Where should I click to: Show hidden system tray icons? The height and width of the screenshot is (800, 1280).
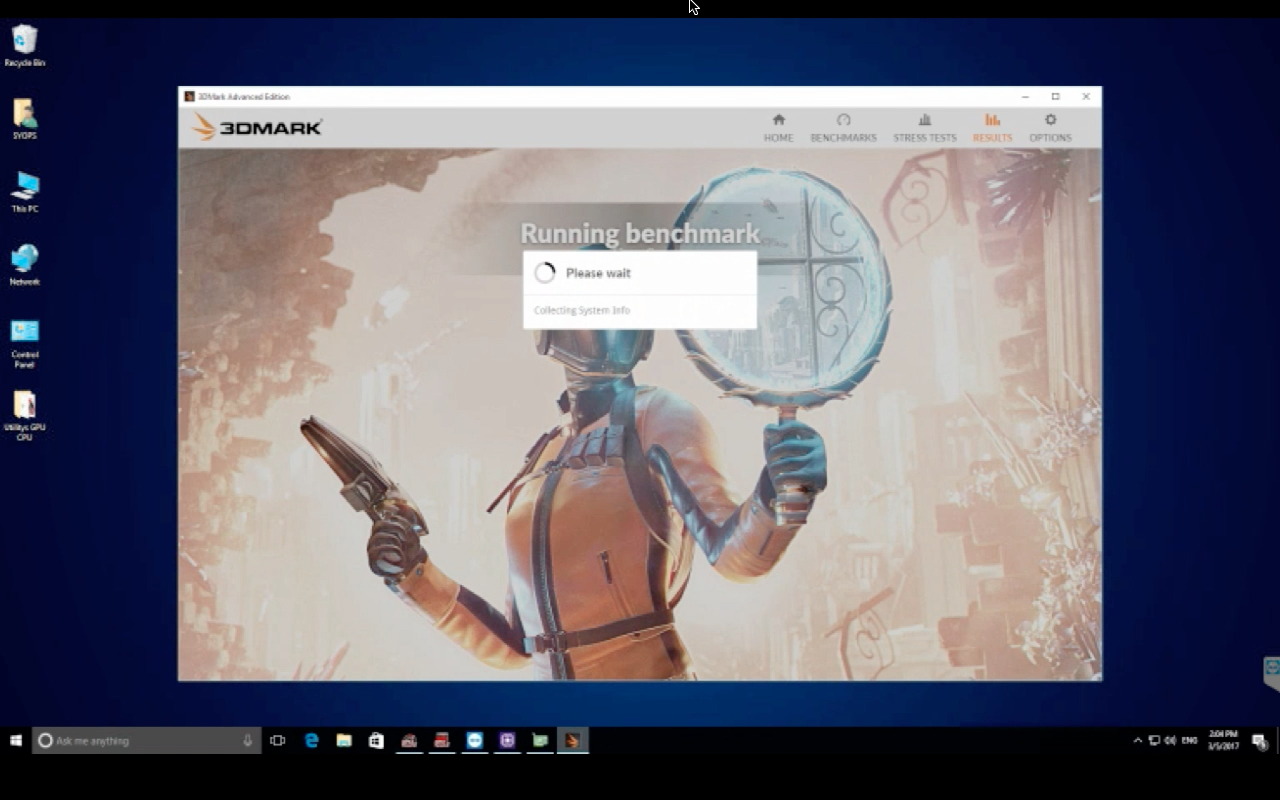click(1137, 741)
